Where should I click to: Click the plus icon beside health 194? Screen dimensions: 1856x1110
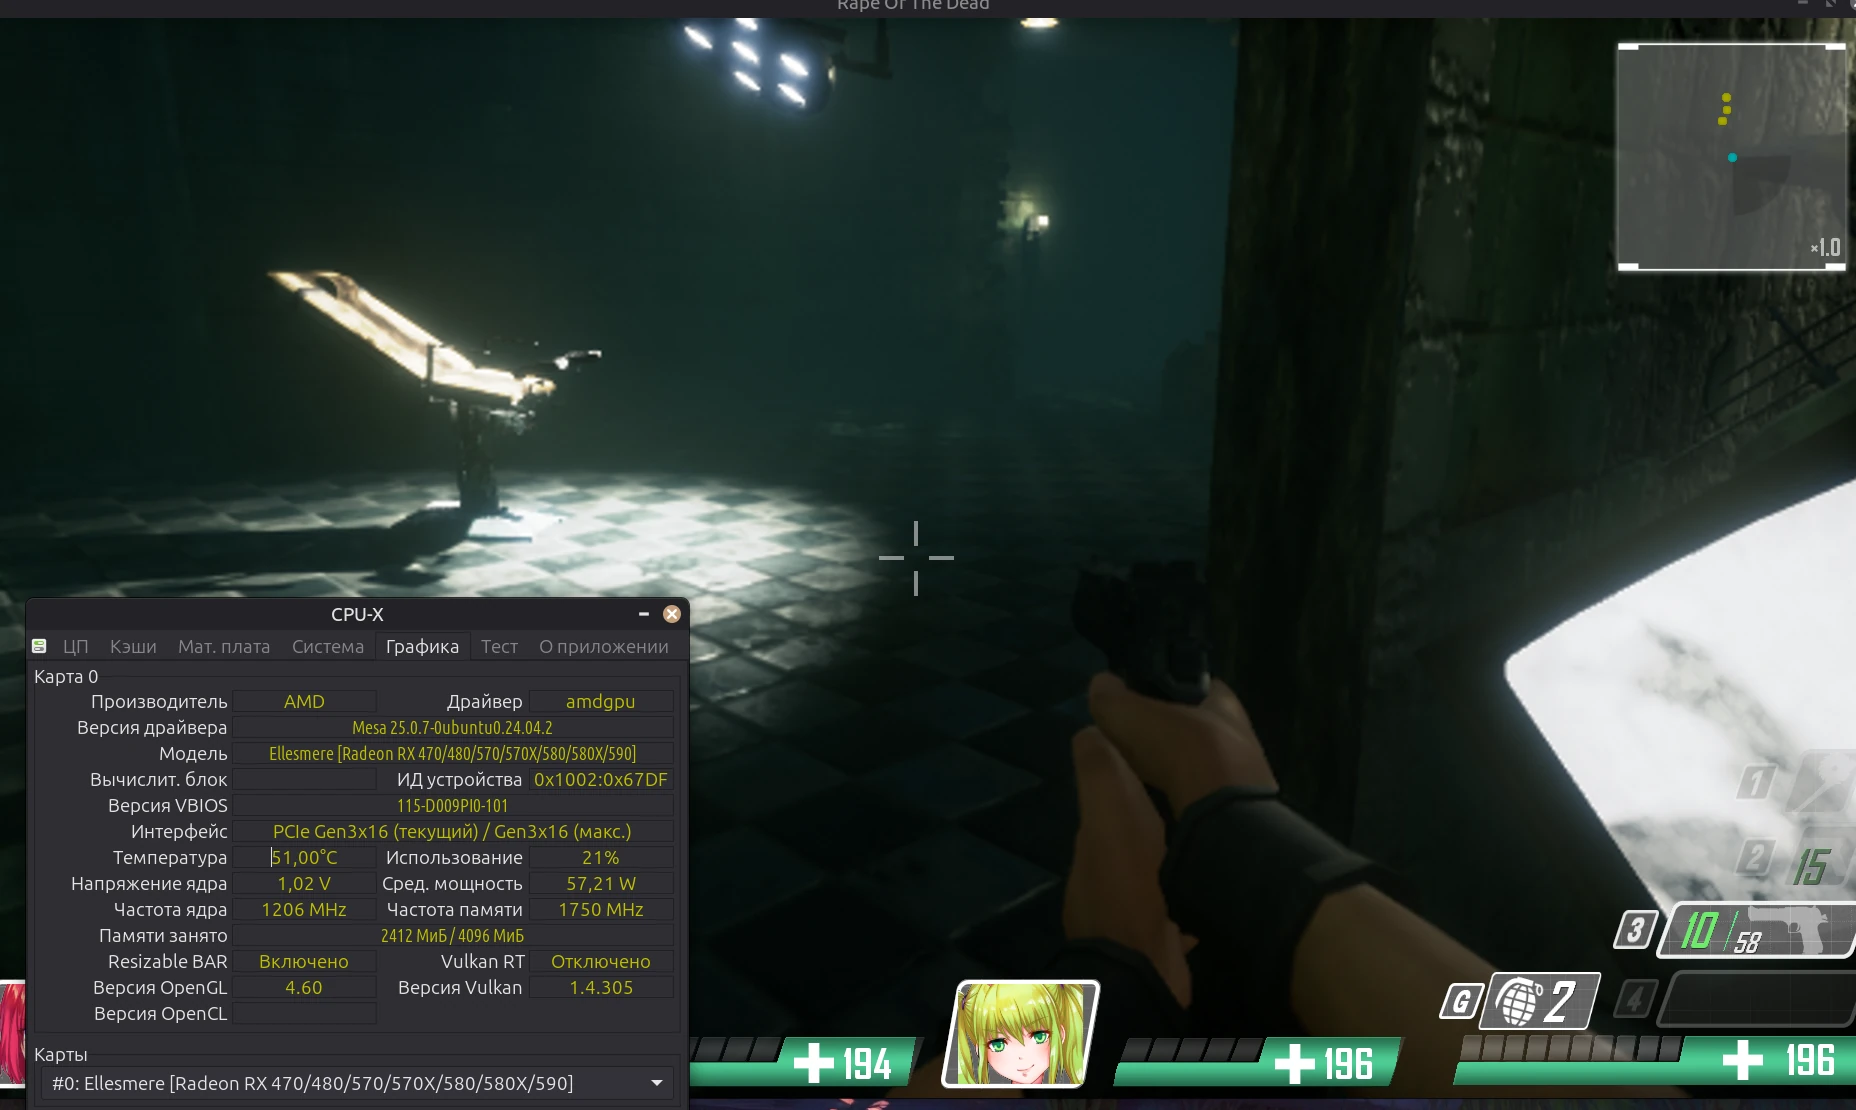point(813,1062)
